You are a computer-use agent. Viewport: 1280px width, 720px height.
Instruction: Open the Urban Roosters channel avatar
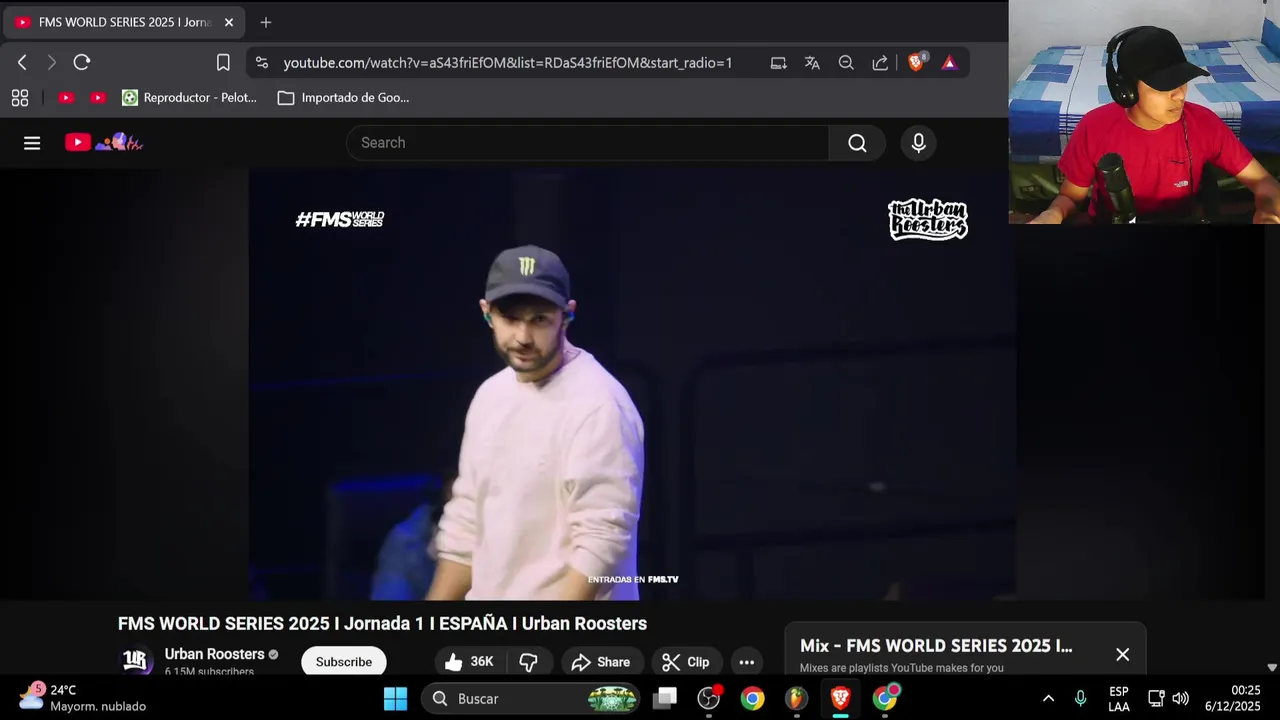coord(137,661)
